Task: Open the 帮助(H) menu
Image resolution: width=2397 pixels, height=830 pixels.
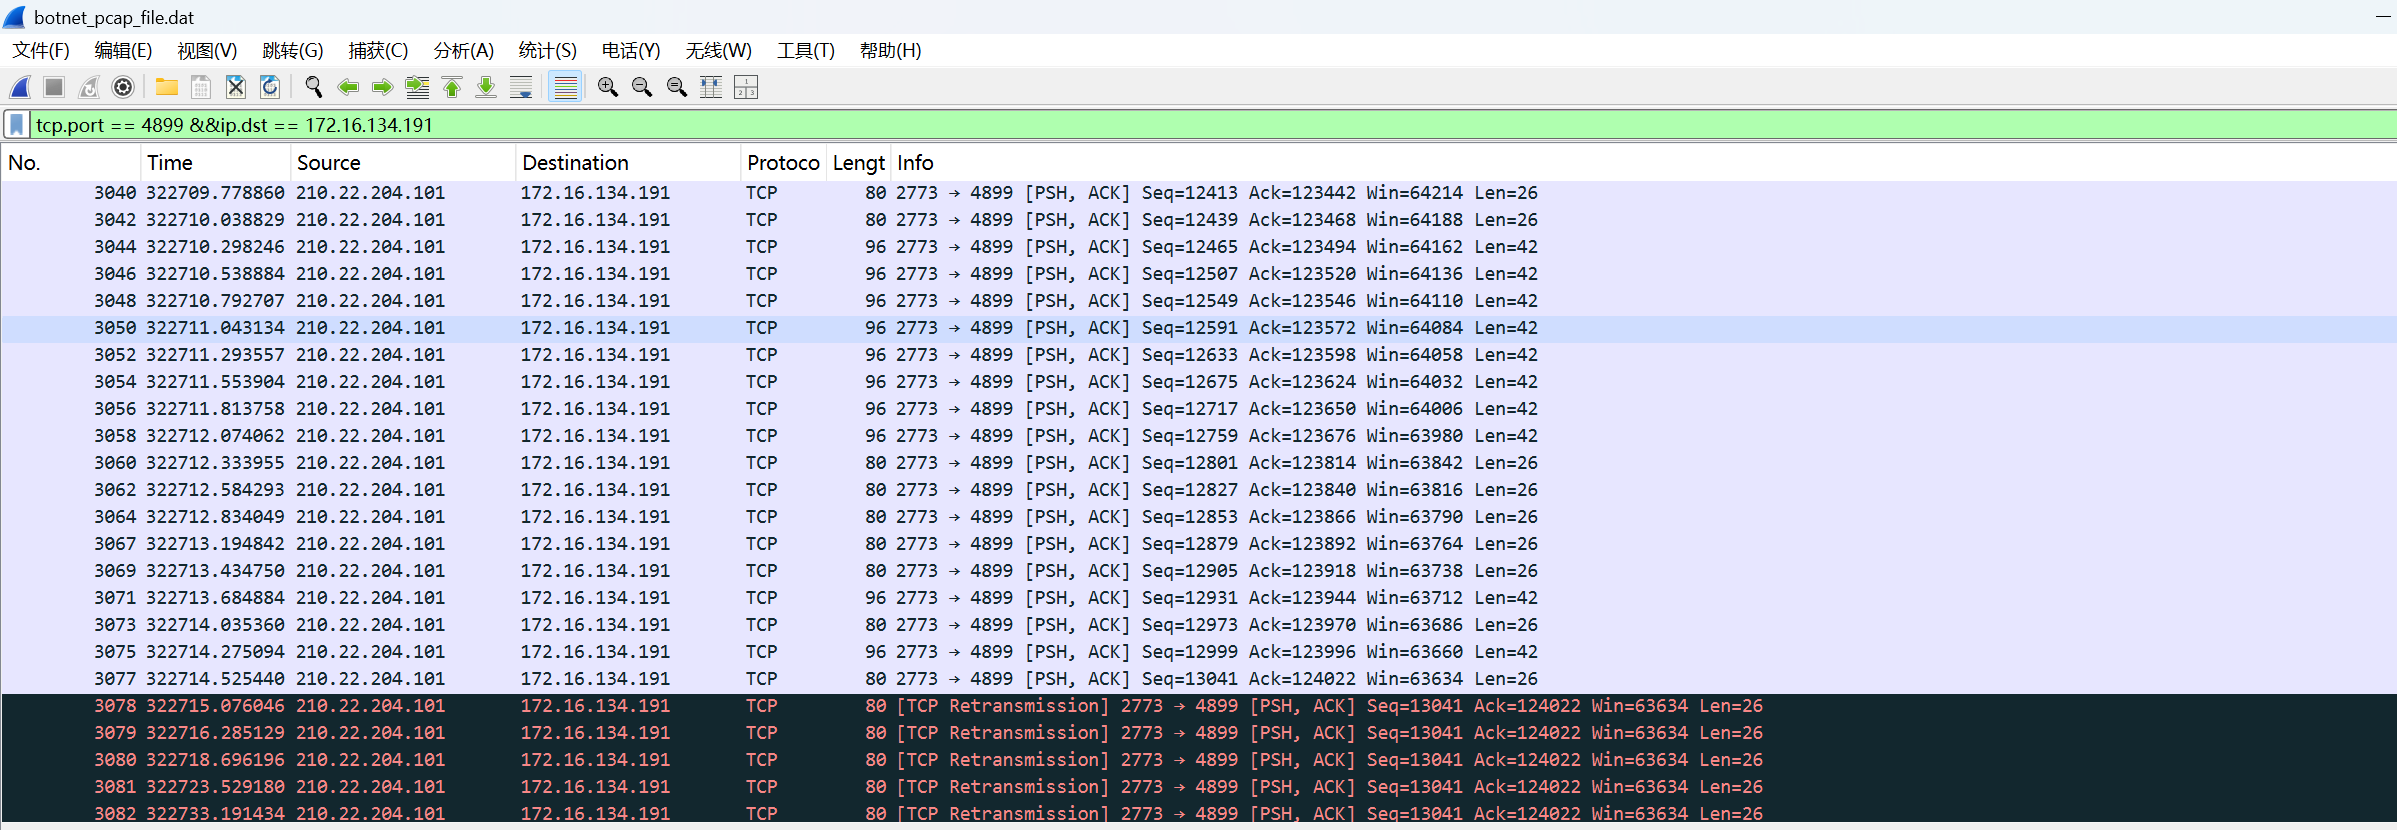Action: tap(891, 50)
